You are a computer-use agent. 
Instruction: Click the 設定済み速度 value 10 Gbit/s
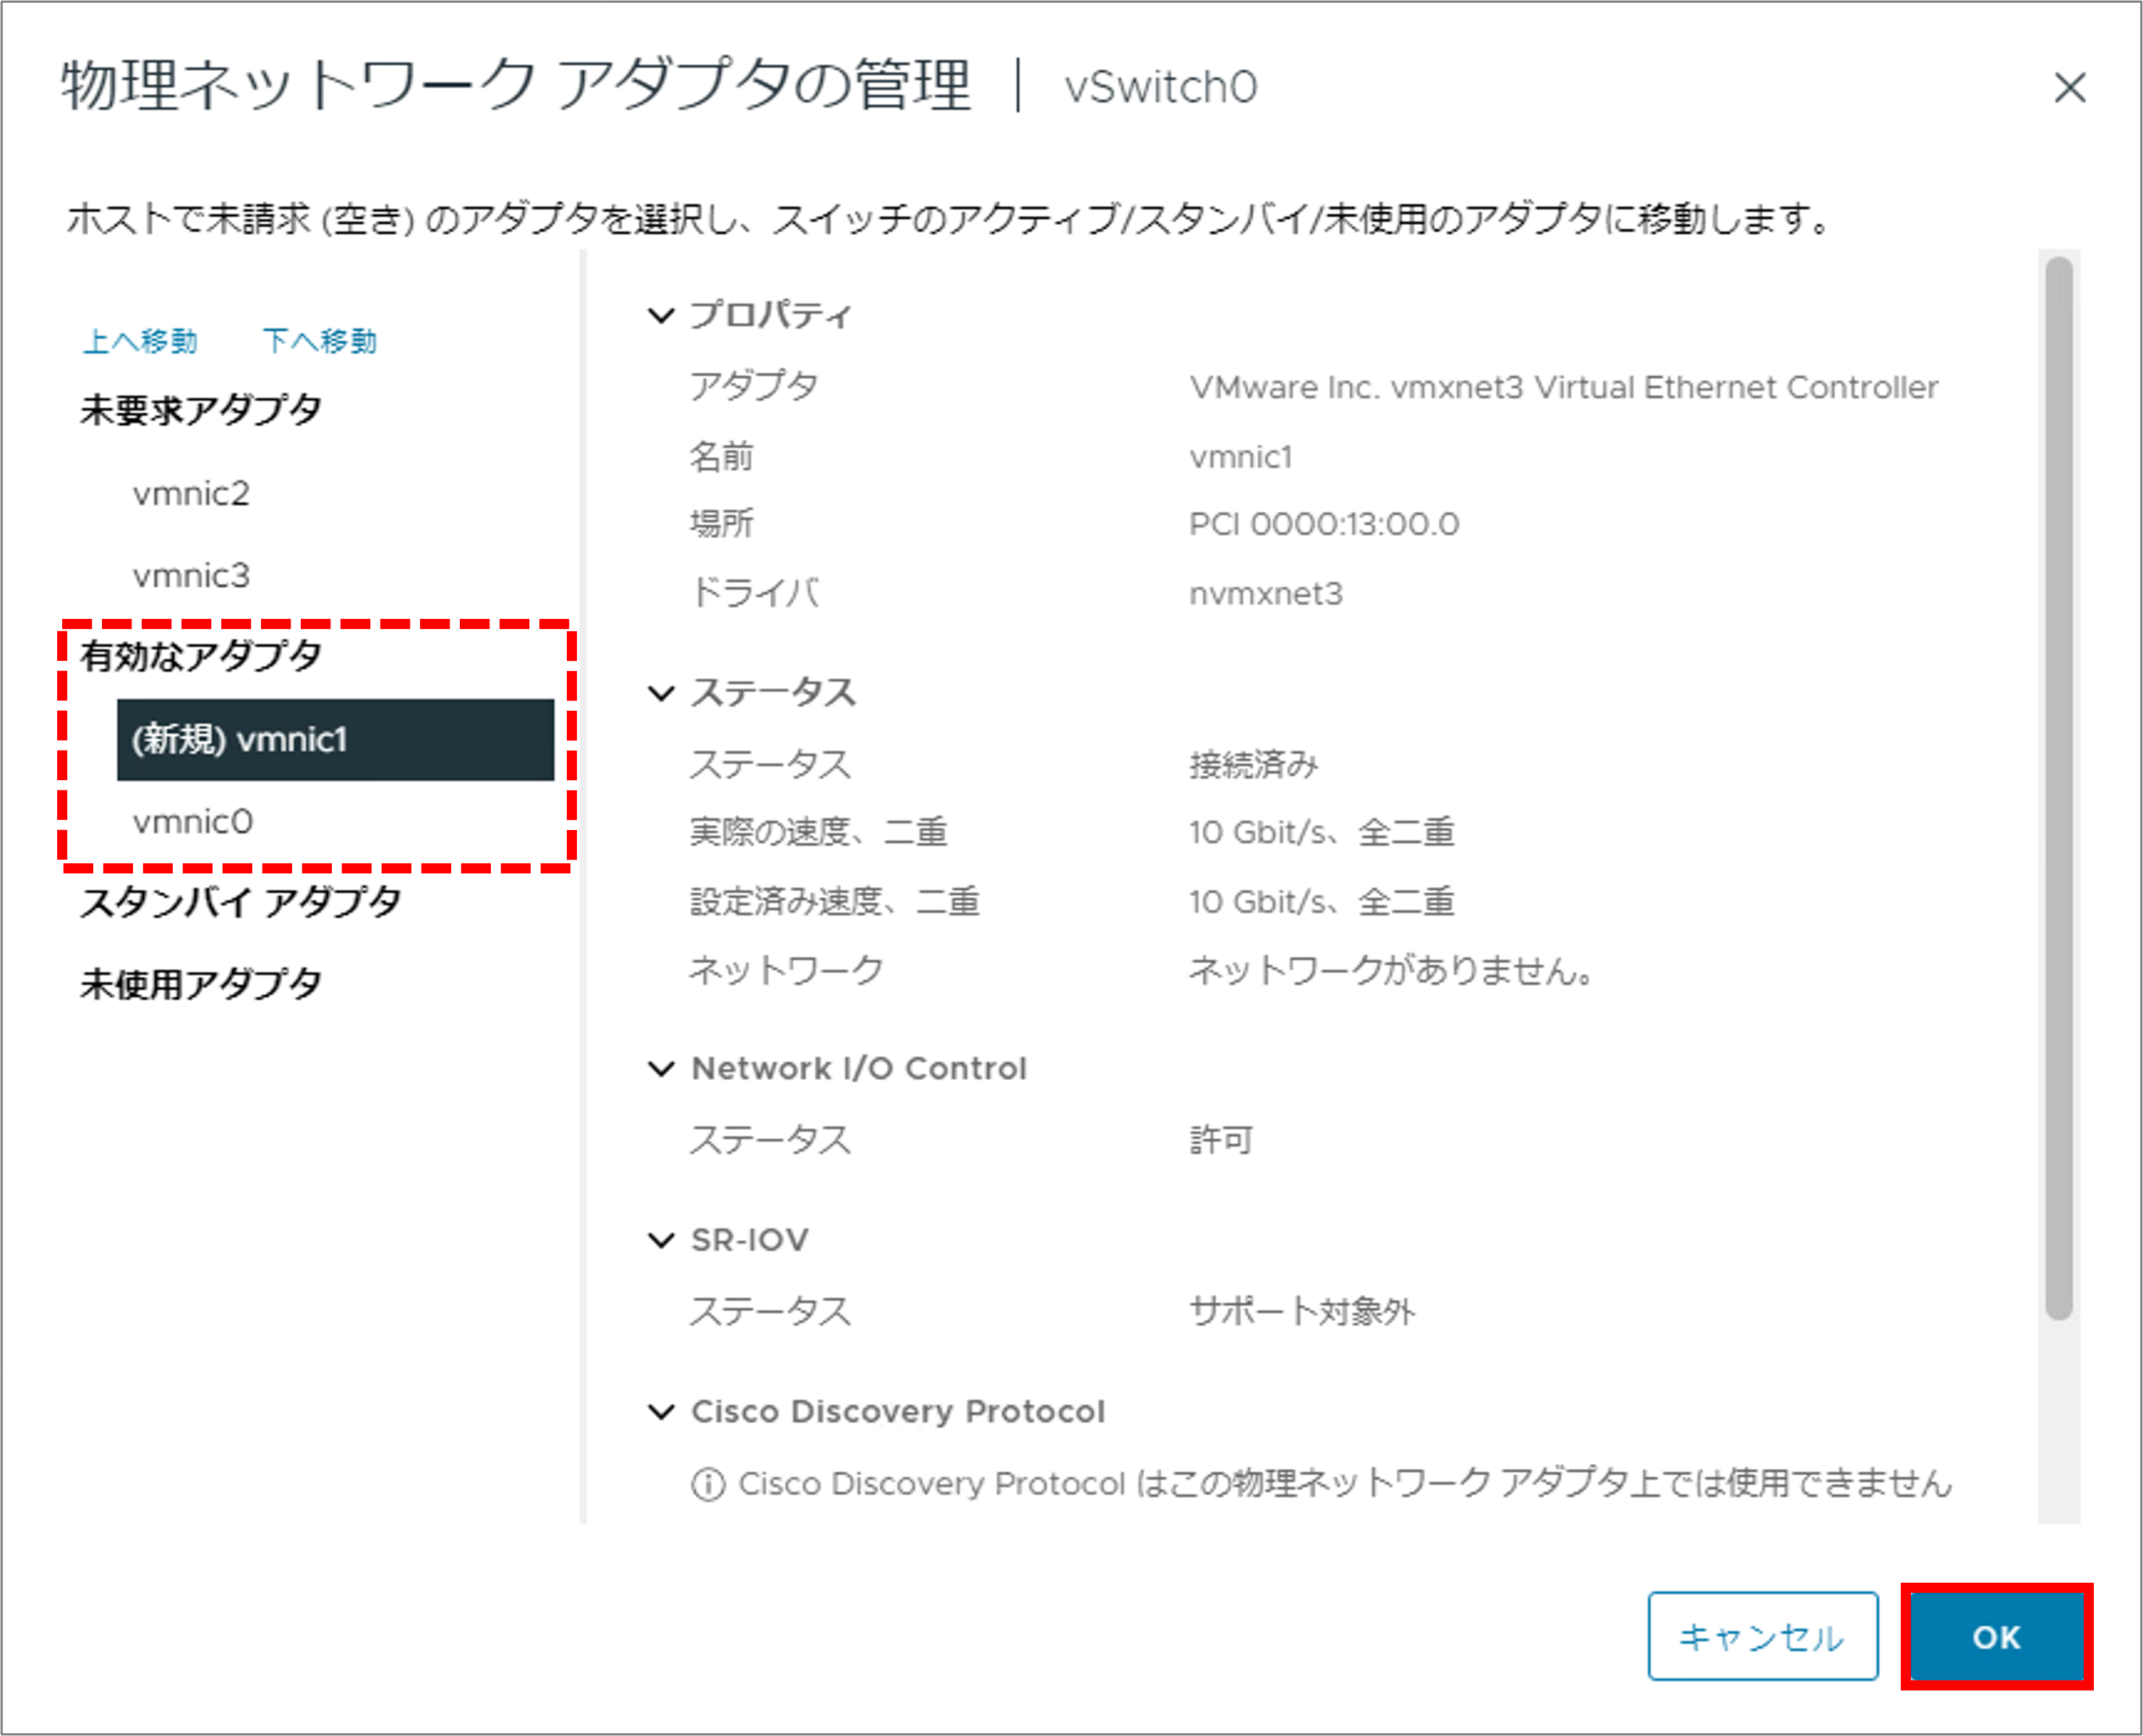tap(1321, 902)
